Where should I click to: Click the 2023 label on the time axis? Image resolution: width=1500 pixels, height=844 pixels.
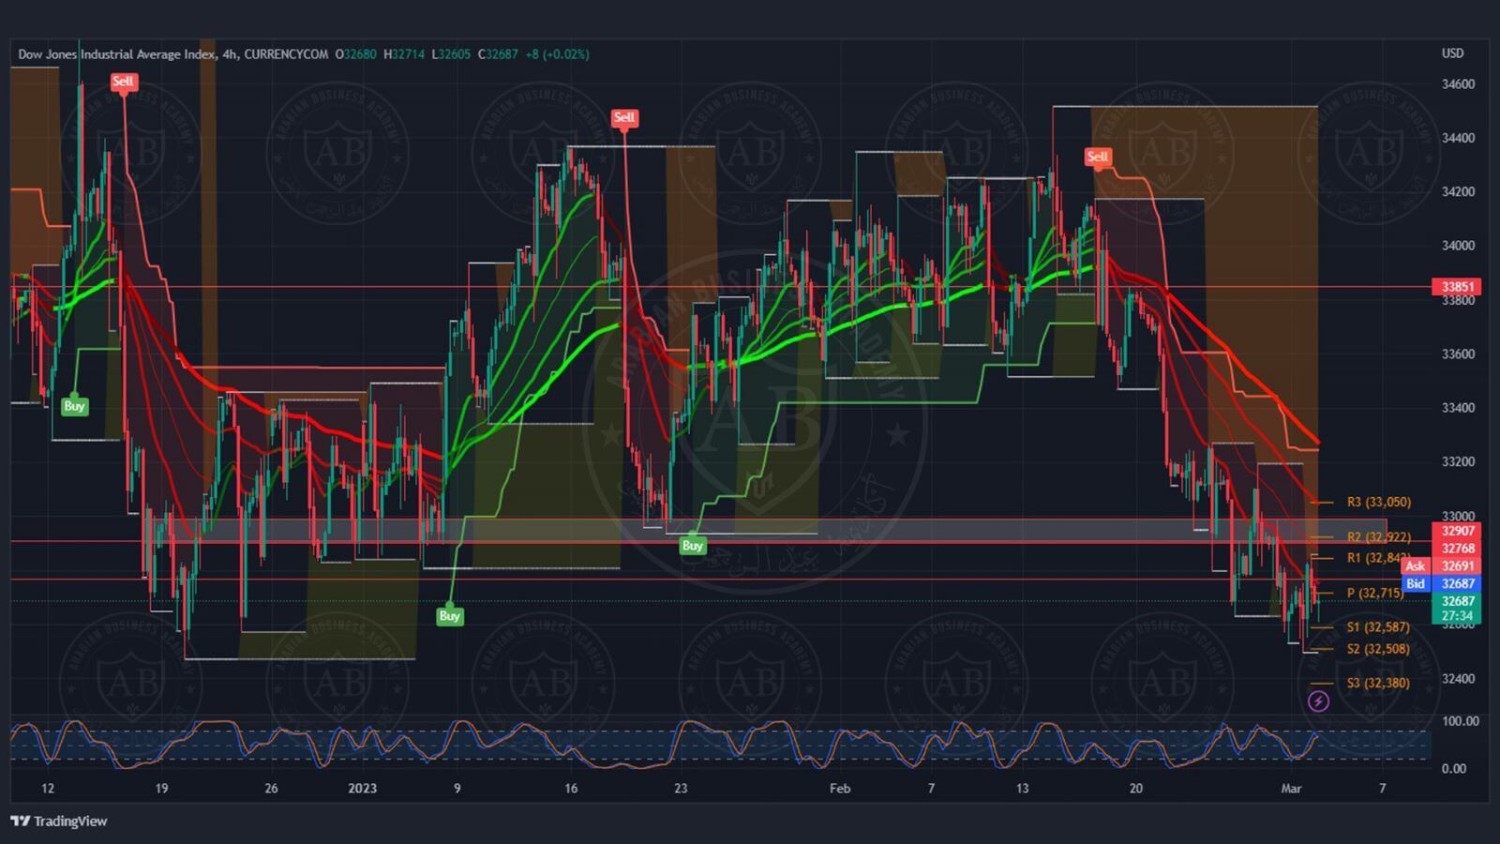tap(362, 788)
